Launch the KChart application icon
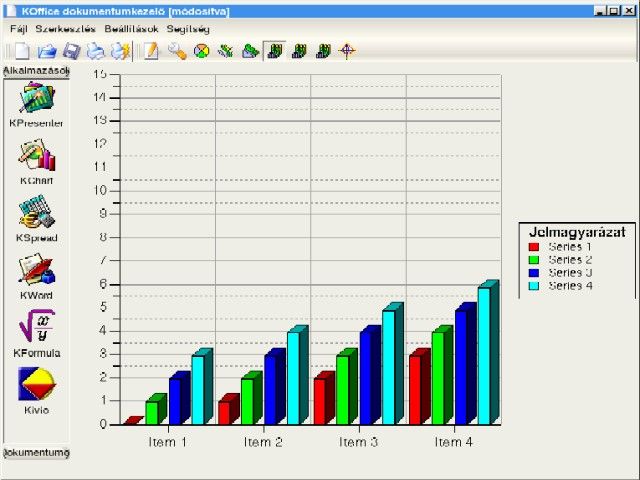 pos(36,156)
